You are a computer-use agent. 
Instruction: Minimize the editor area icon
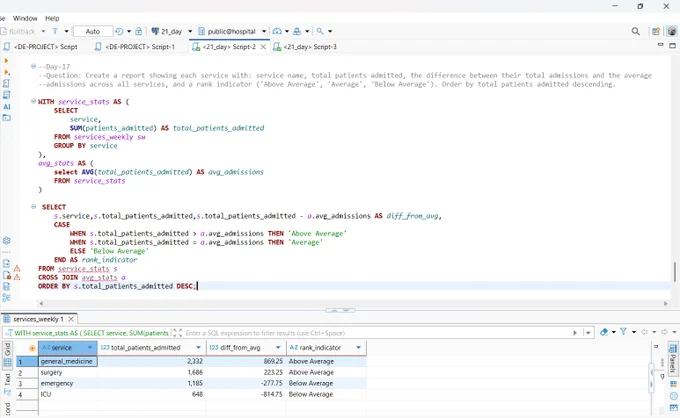[660, 45]
